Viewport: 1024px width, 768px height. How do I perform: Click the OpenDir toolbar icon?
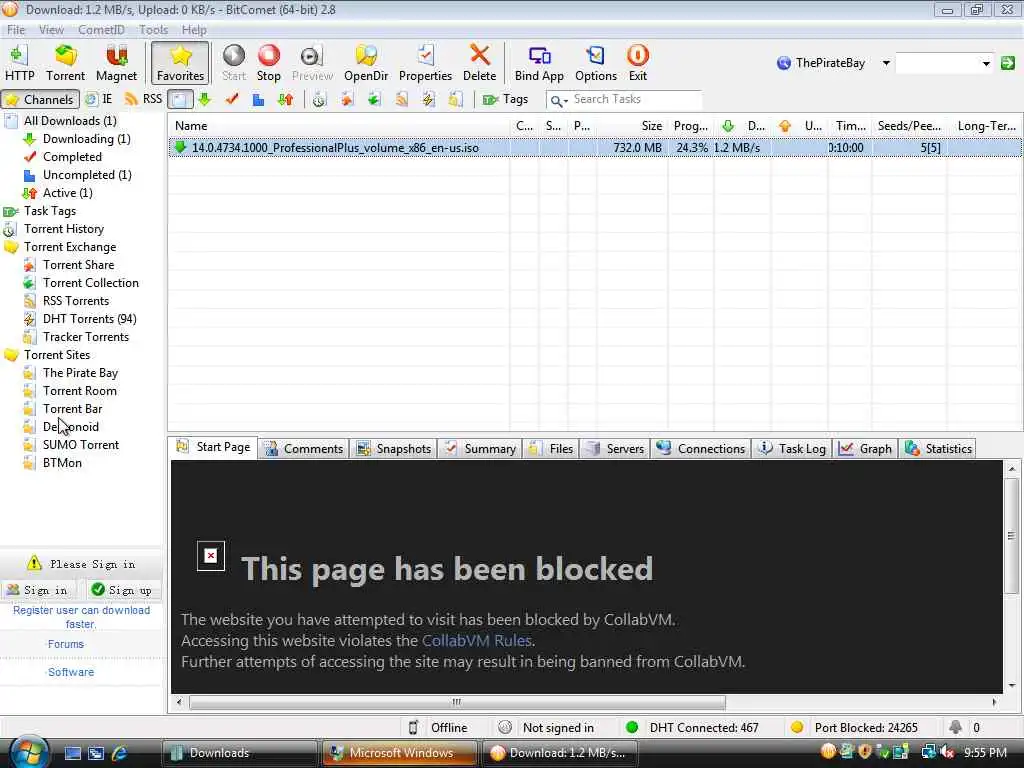pos(366,63)
